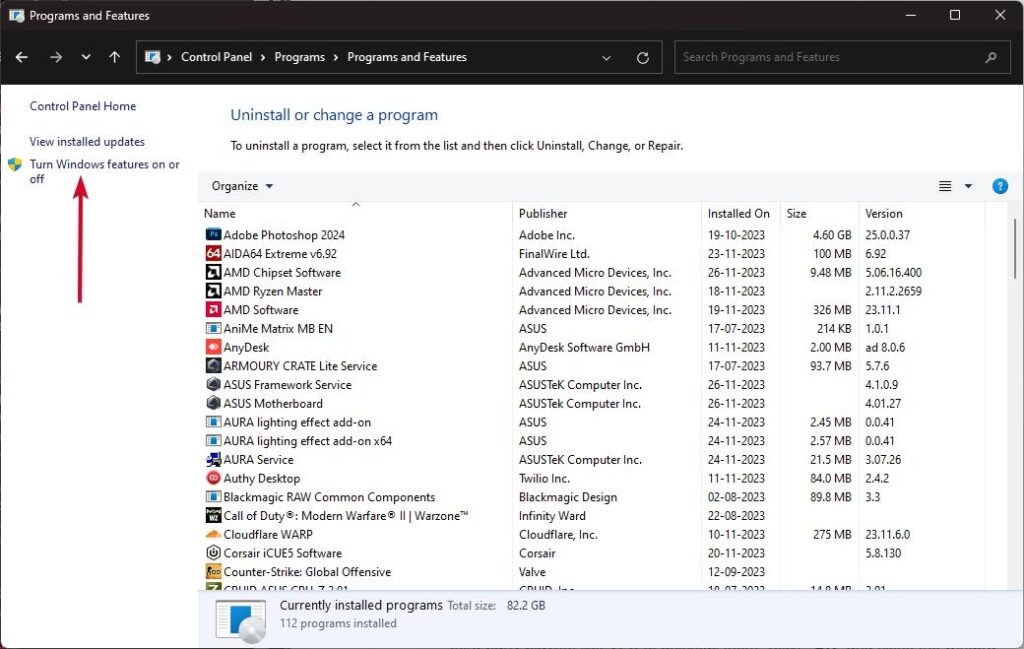Click the Valve publisher cell

(532, 571)
